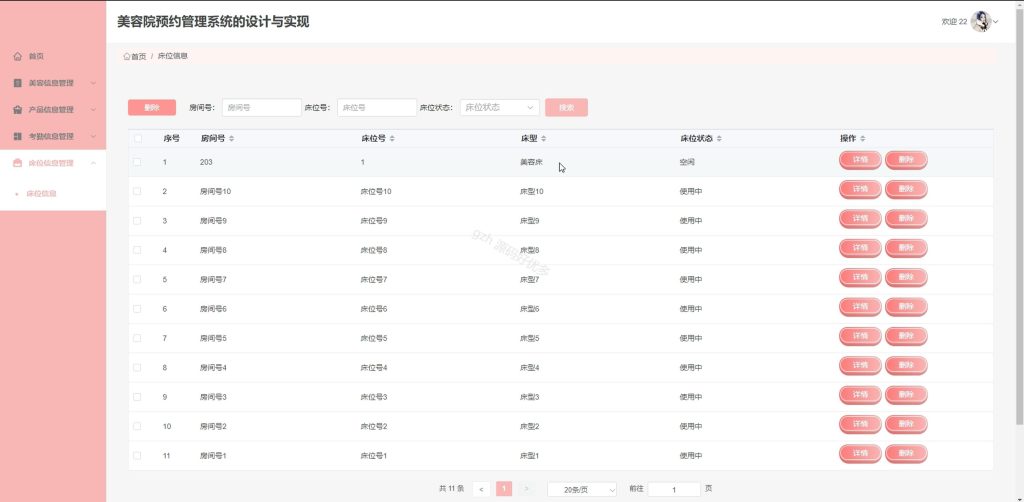Check the 房间号8 row checkbox
The image size is (1024, 502).
137,250
